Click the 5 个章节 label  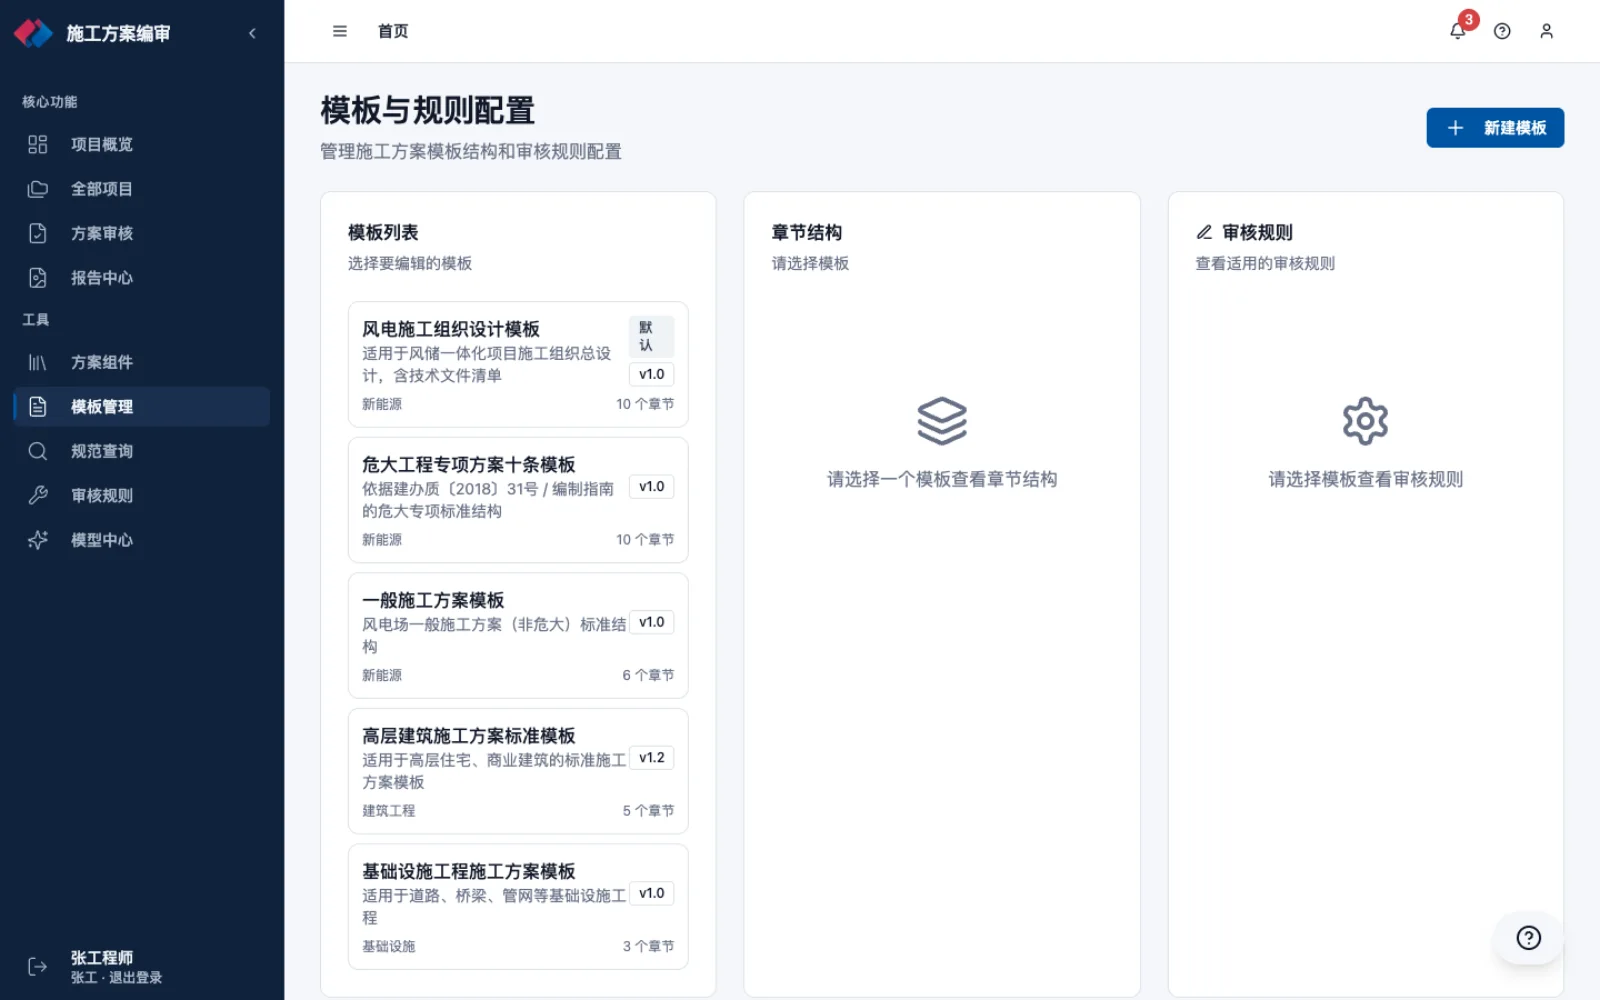point(648,811)
